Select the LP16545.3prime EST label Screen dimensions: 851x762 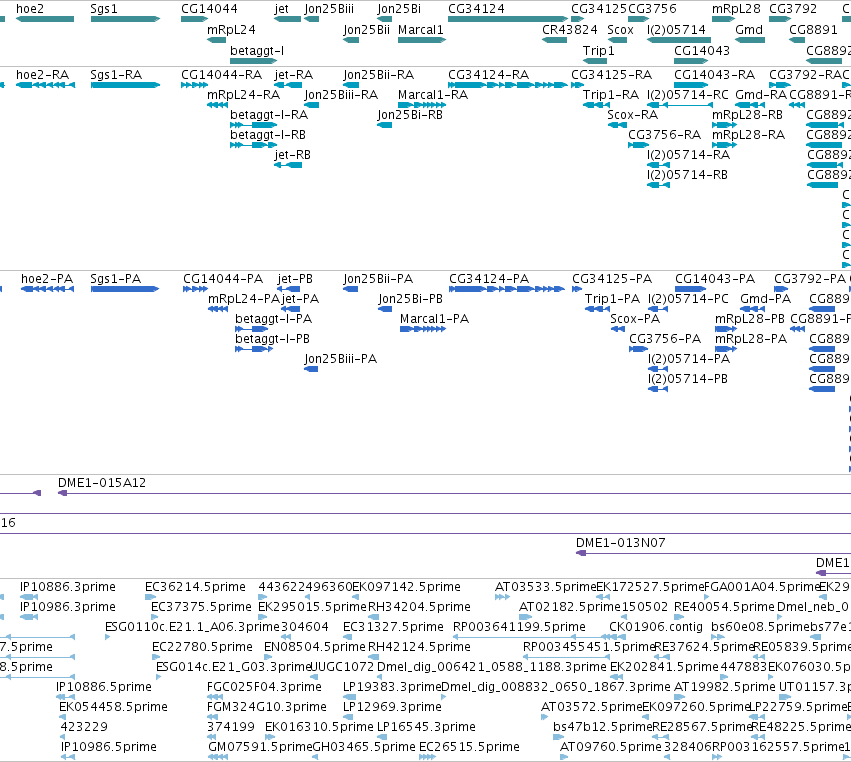[x=426, y=726]
